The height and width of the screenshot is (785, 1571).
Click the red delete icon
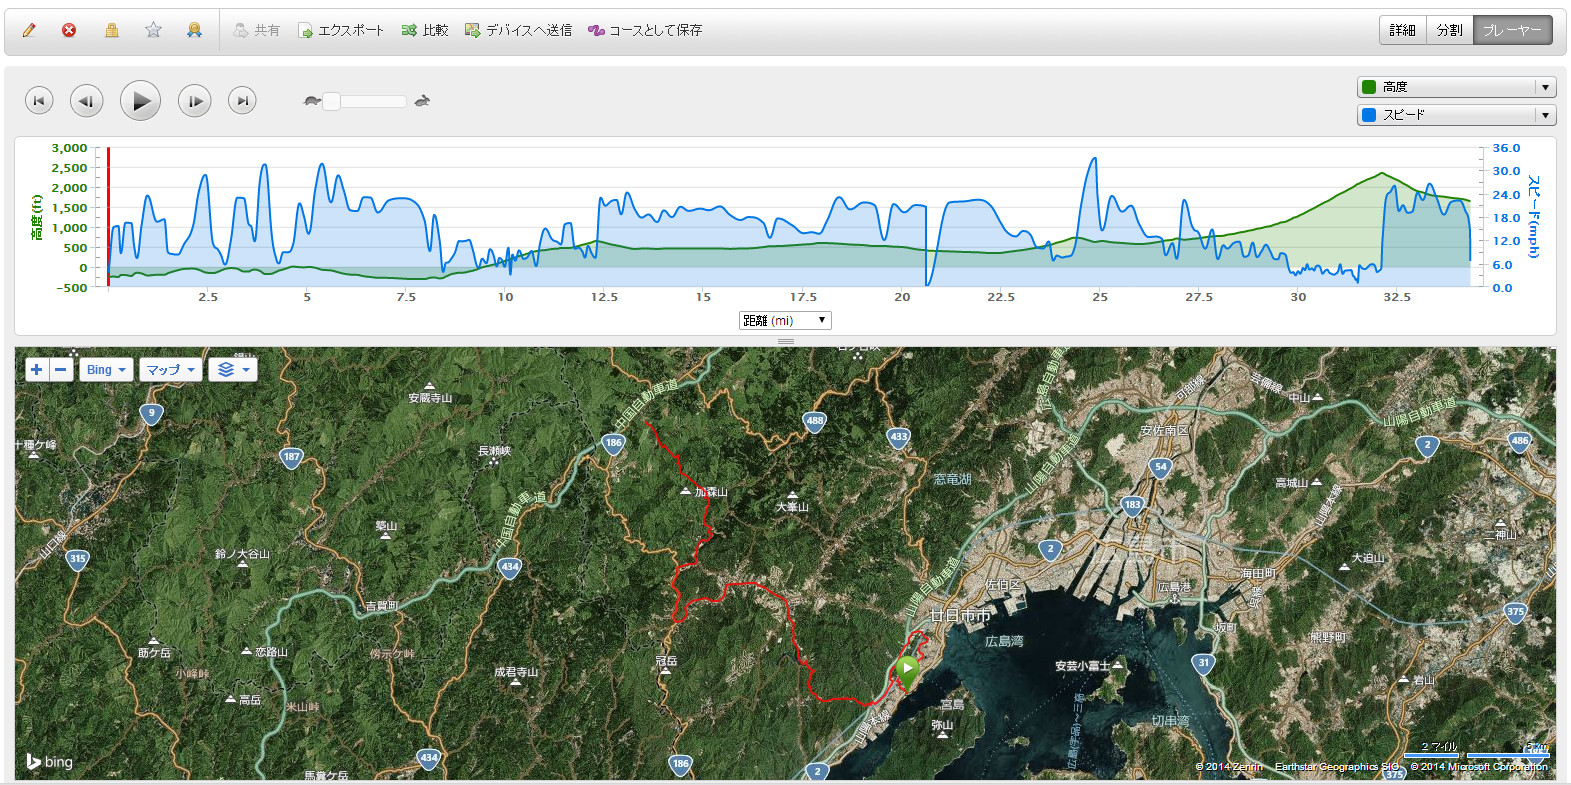[x=69, y=30]
